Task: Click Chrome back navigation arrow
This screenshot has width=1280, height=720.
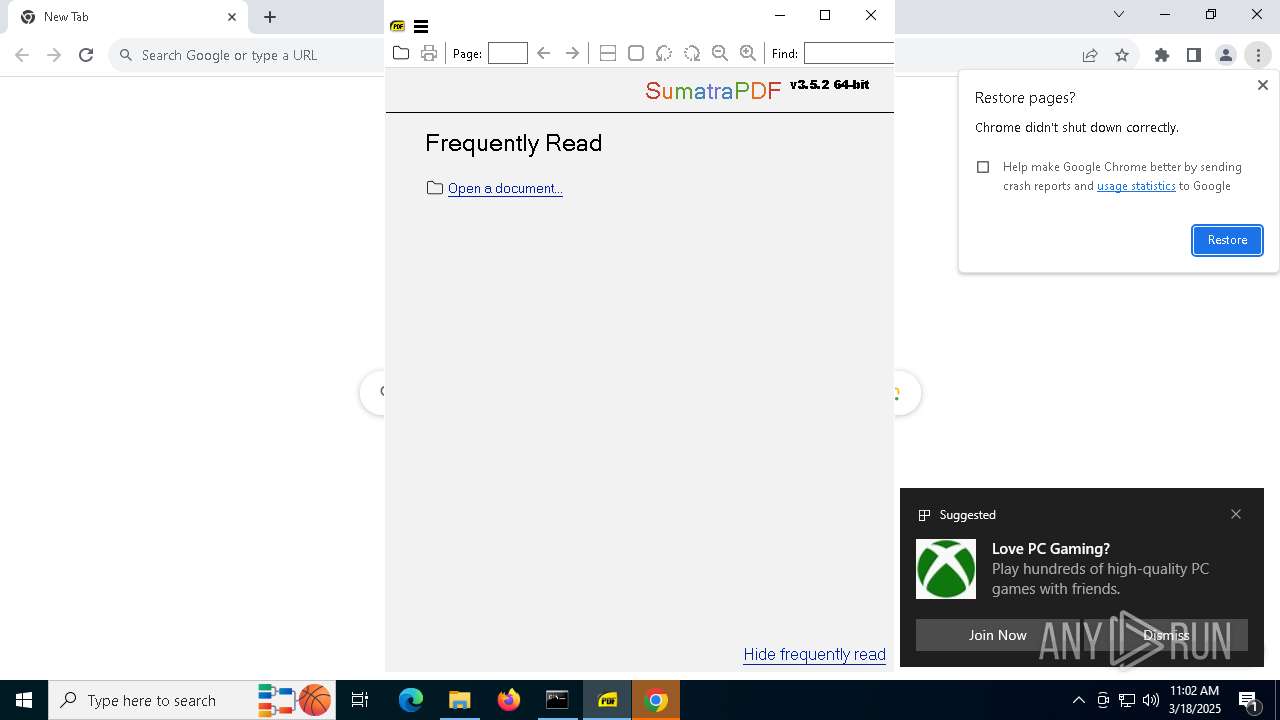Action: point(22,55)
